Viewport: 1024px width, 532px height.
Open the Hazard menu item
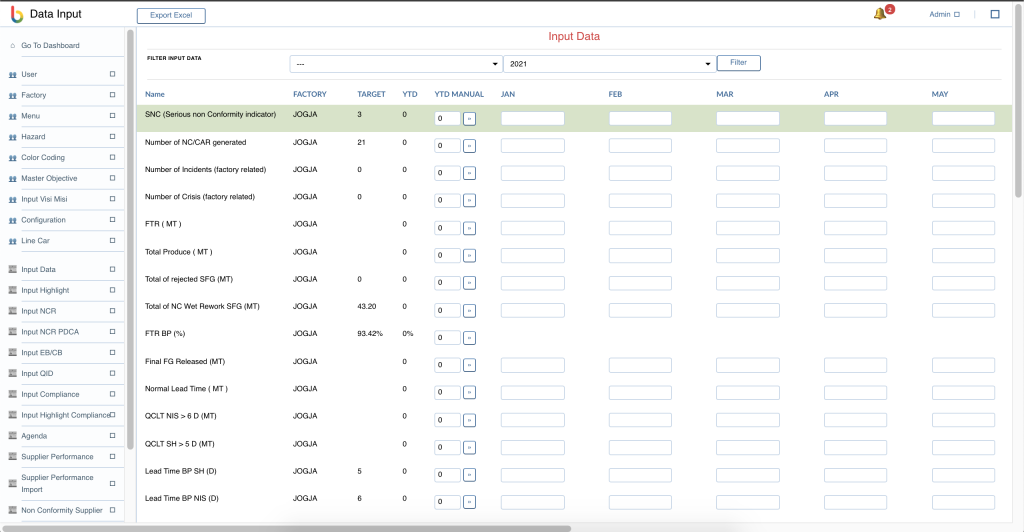tap(33, 137)
